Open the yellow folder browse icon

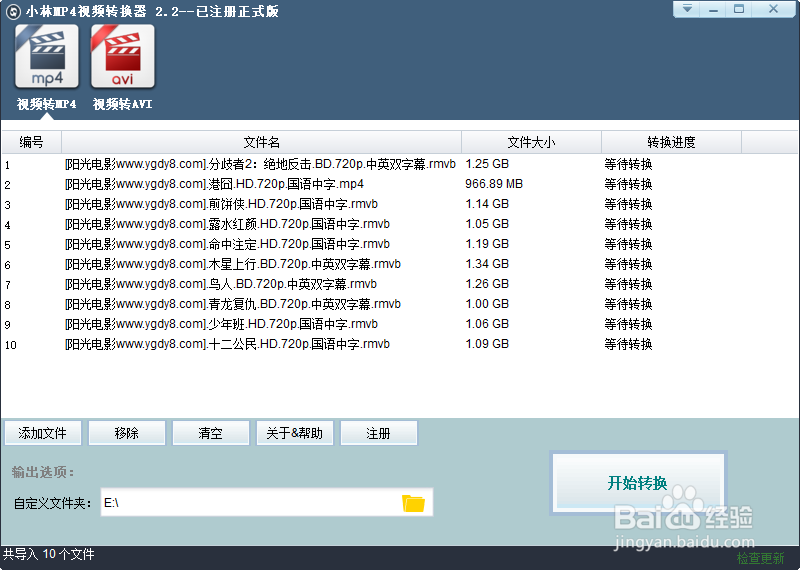tap(413, 503)
